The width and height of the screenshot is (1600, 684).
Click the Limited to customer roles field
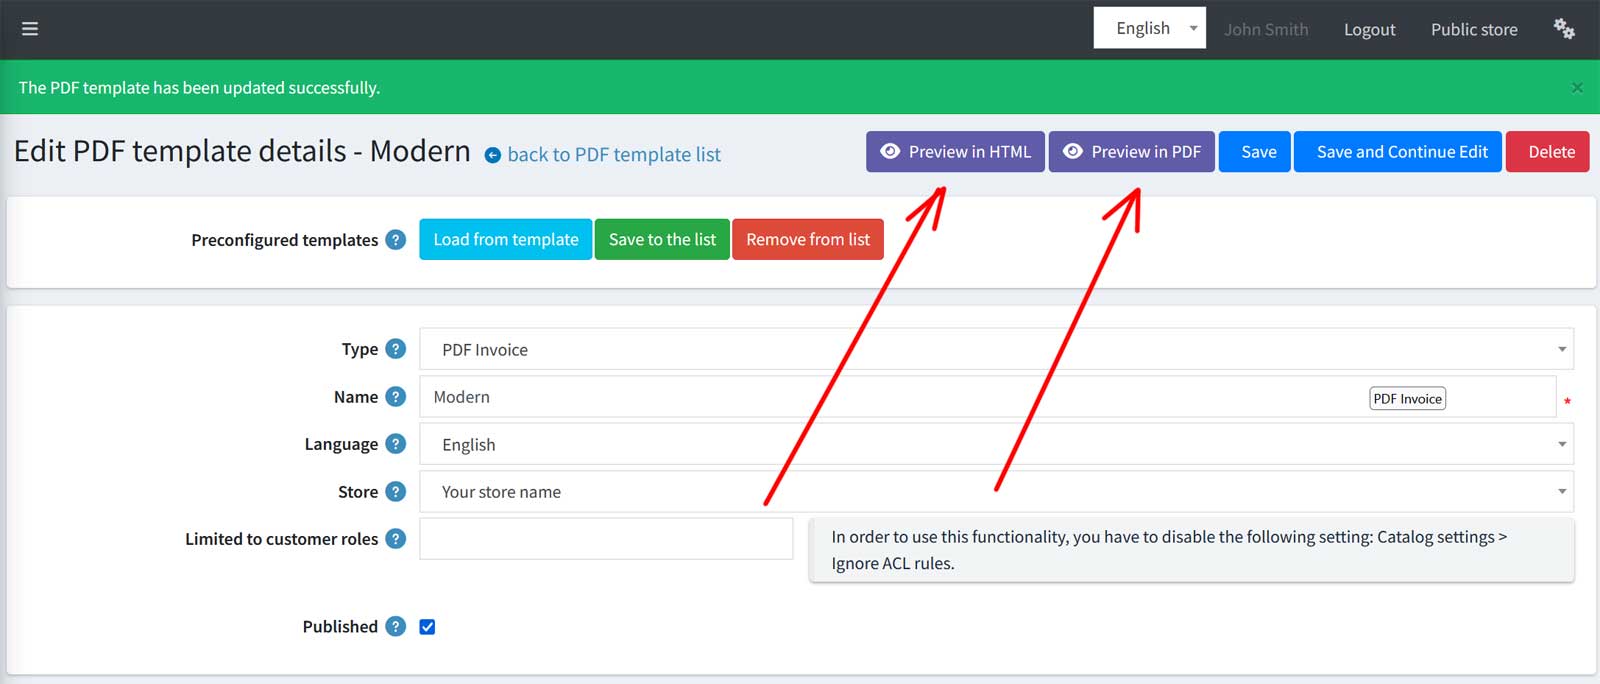click(x=605, y=539)
